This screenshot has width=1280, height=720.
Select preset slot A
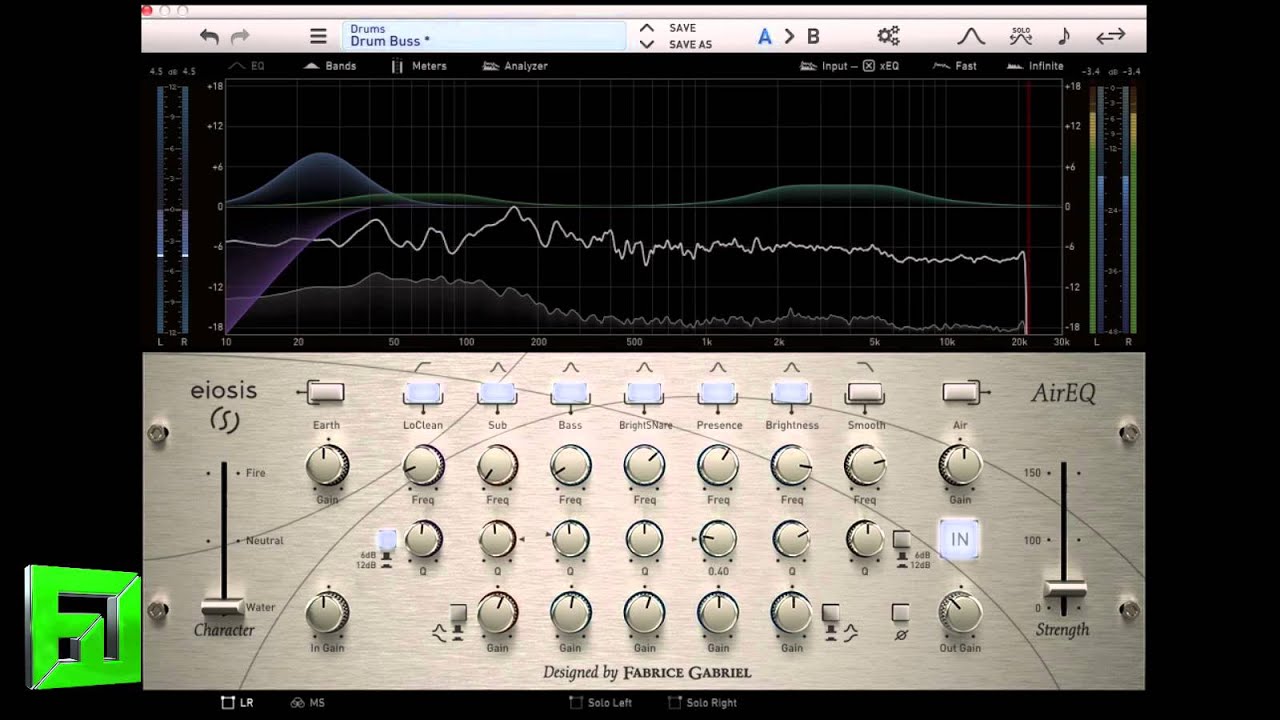pos(765,37)
